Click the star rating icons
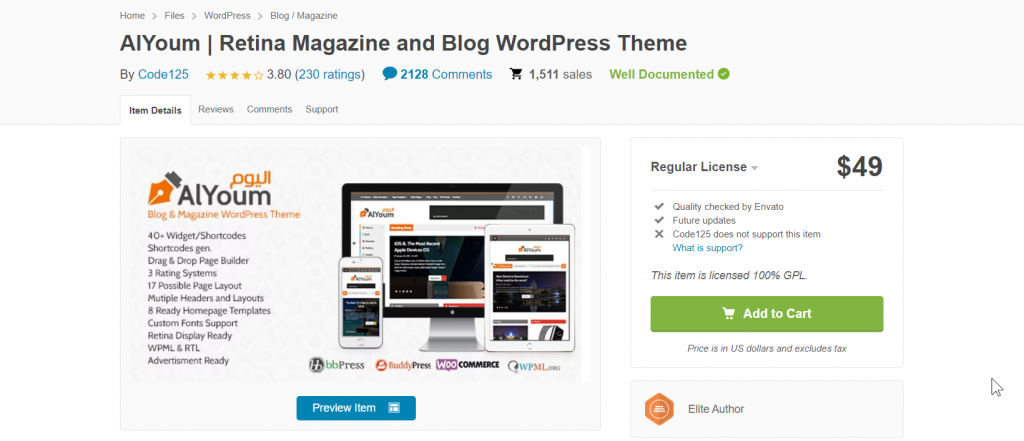 [234, 75]
